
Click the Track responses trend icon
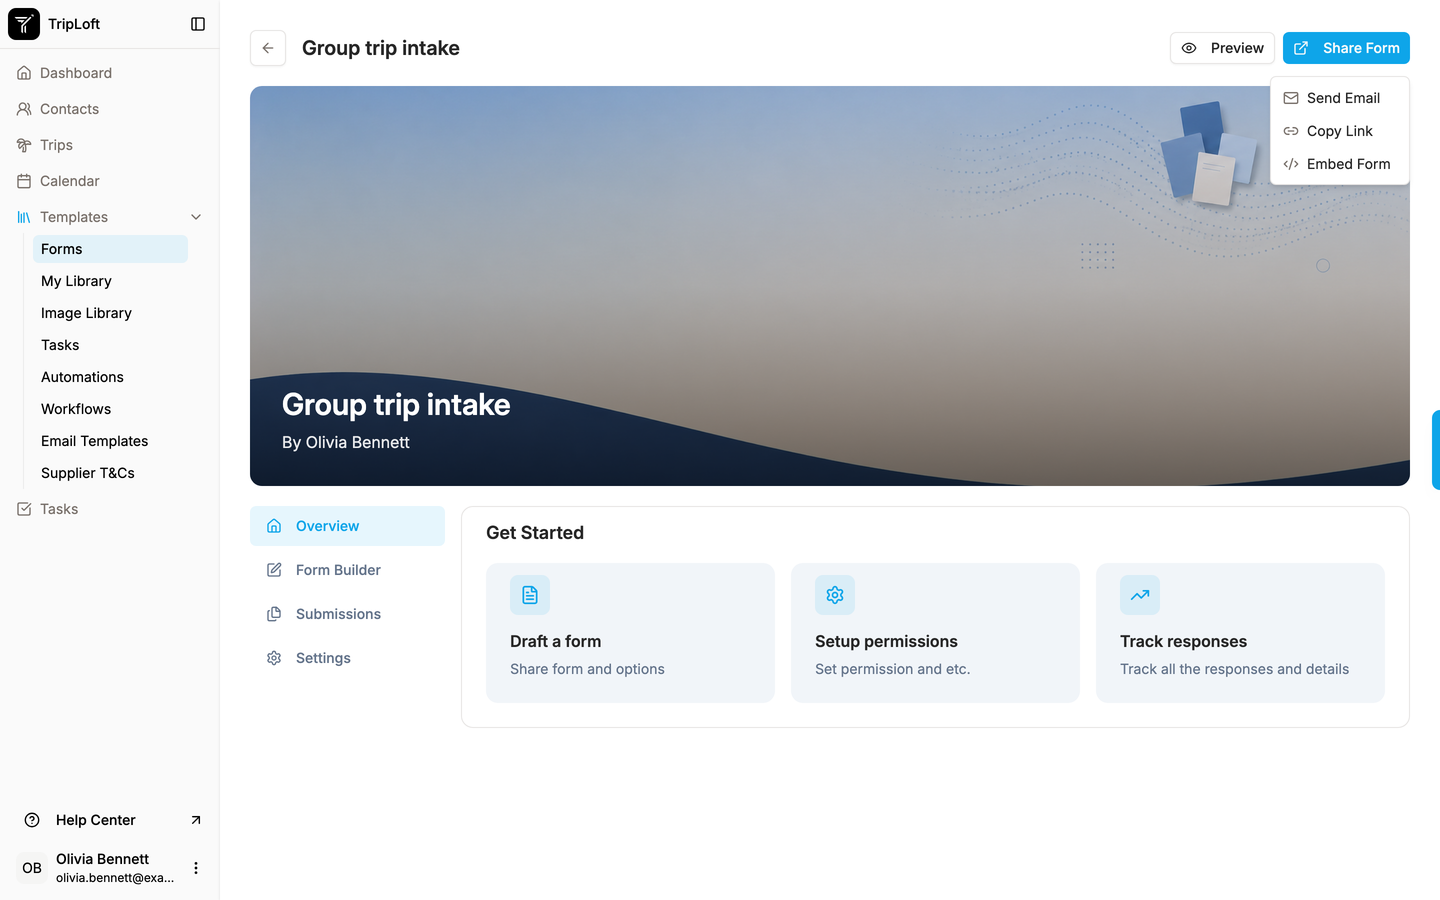pos(1140,595)
